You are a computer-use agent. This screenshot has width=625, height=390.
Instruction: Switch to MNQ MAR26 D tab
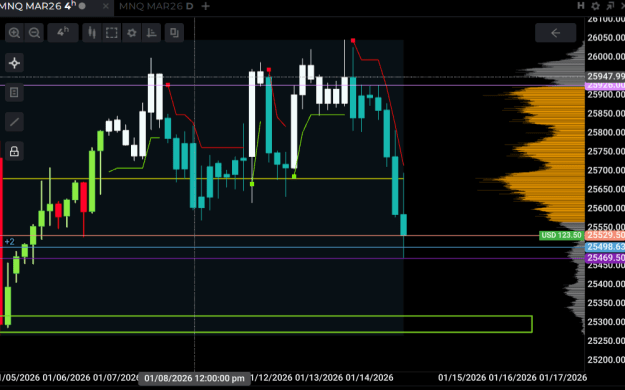click(x=156, y=6)
